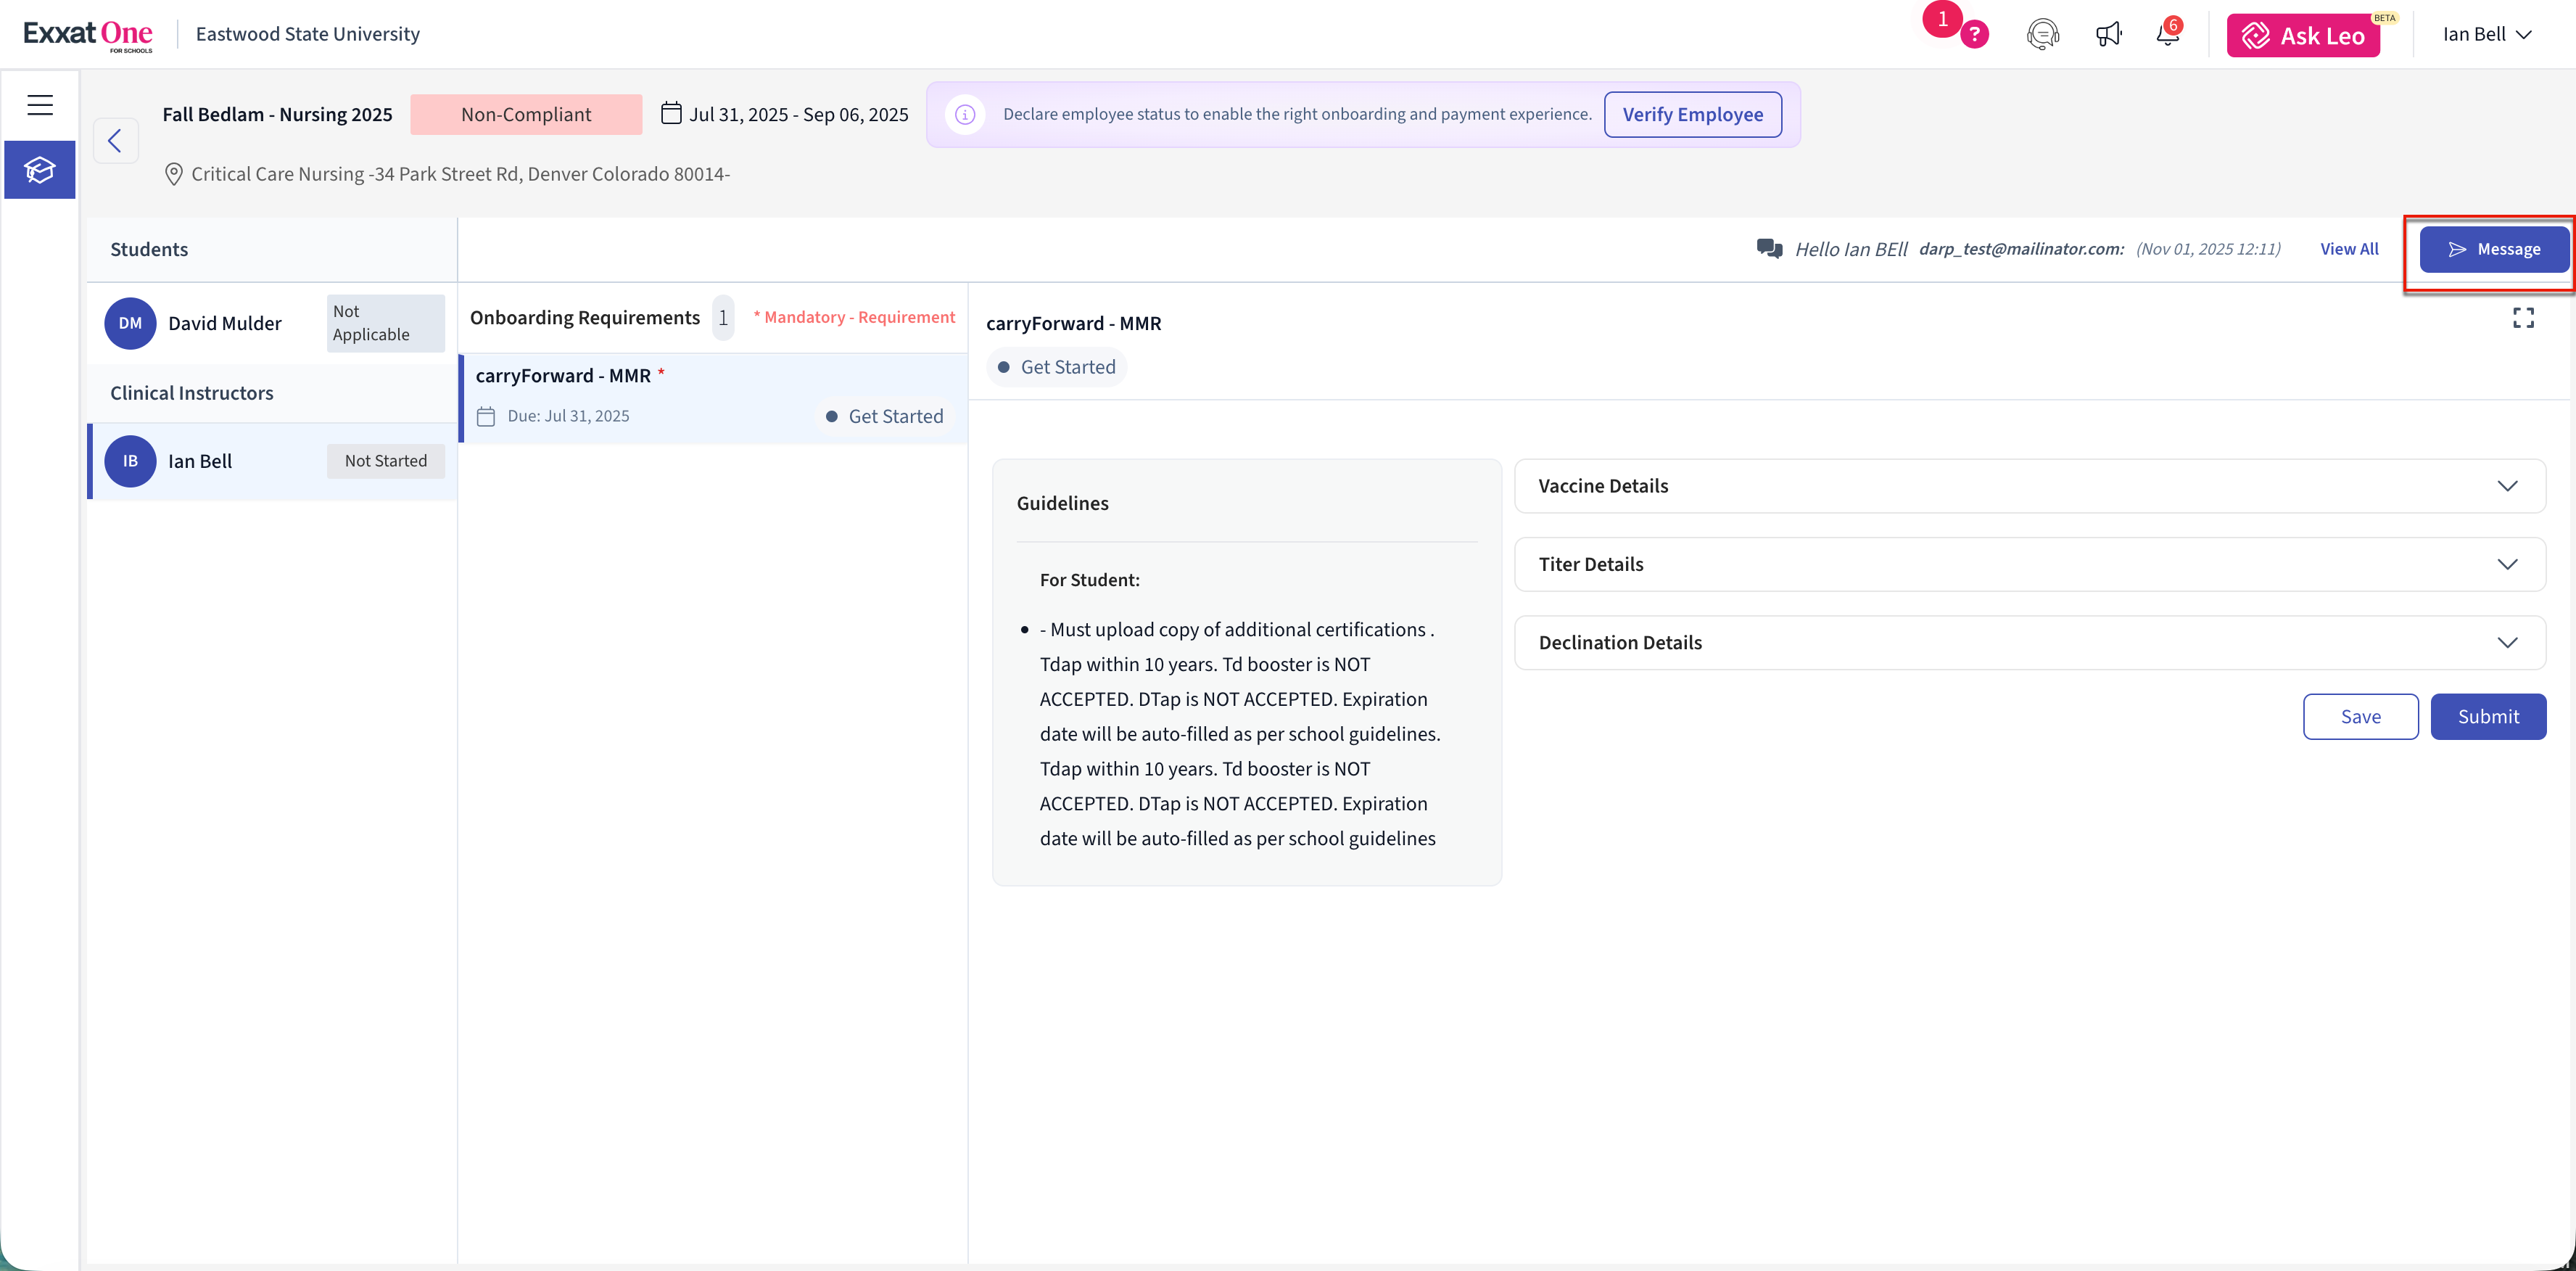Viewport: 2576px width, 1271px height.
Task: Open the hamburger navigation menu
Action: pyautogui.click(x=40, y=105)
